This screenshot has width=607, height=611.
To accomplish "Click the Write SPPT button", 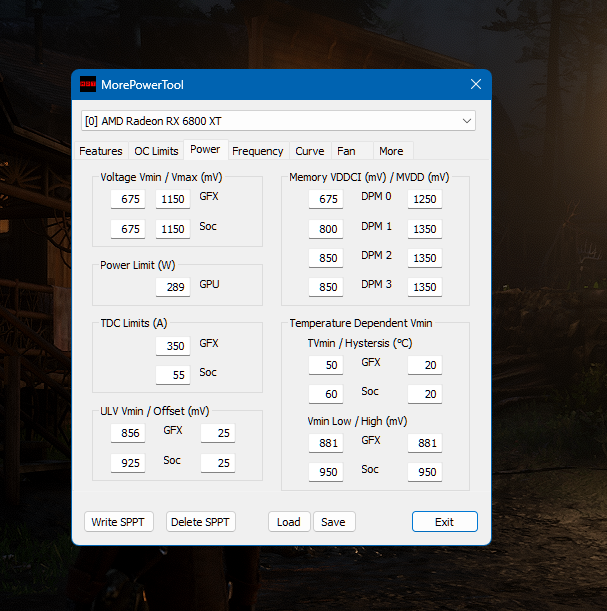I will [118, 522].
